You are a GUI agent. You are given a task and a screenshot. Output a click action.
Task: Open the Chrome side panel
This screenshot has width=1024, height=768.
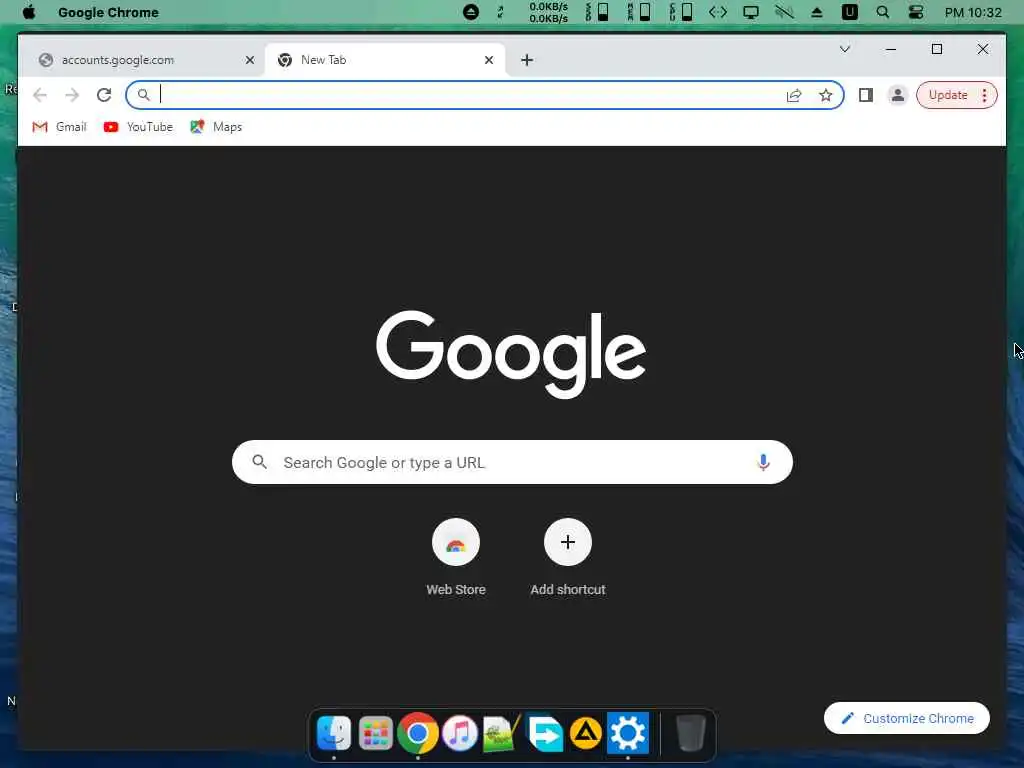[x=866, y=95]
